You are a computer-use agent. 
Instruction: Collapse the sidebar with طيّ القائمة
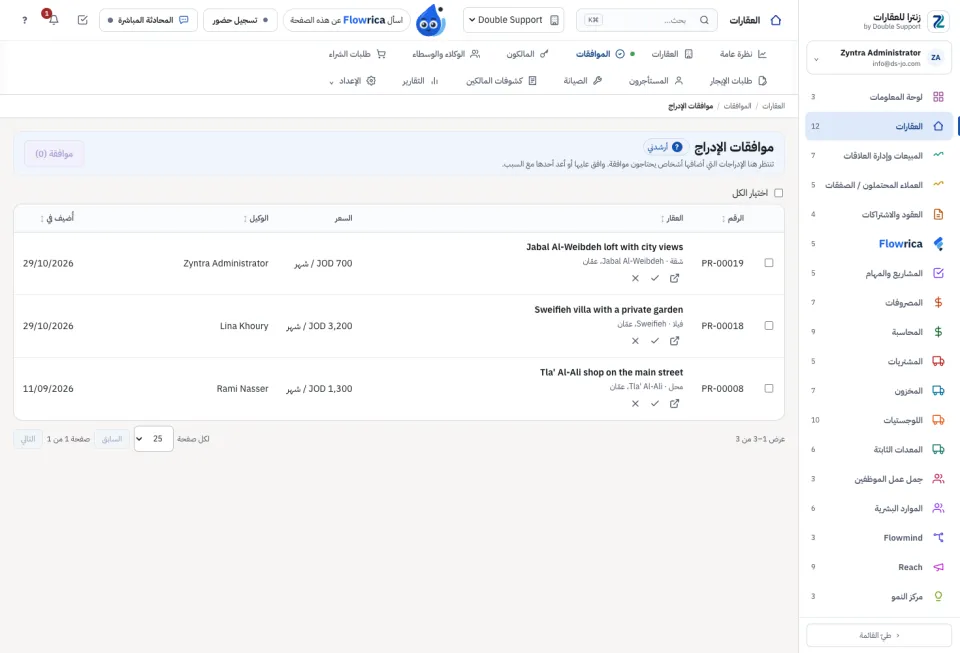[879, 635]
